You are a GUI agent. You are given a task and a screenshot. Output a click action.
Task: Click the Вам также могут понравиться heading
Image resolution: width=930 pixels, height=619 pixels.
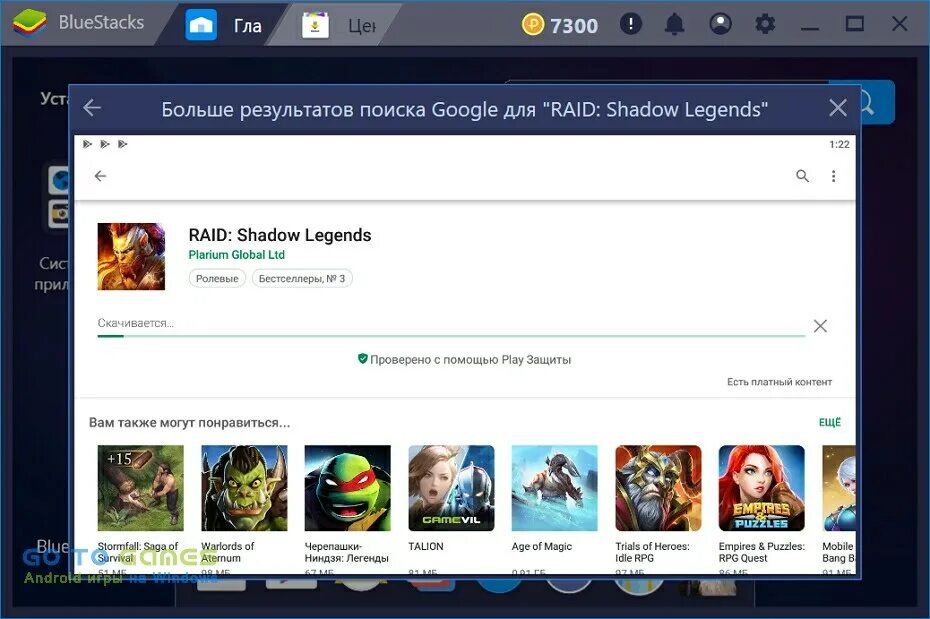click(x=189, y=423)
